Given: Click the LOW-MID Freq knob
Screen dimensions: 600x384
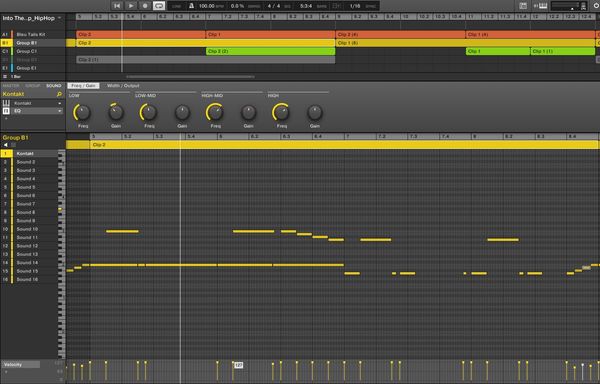Looking at the screenshot, I should 149,112.
